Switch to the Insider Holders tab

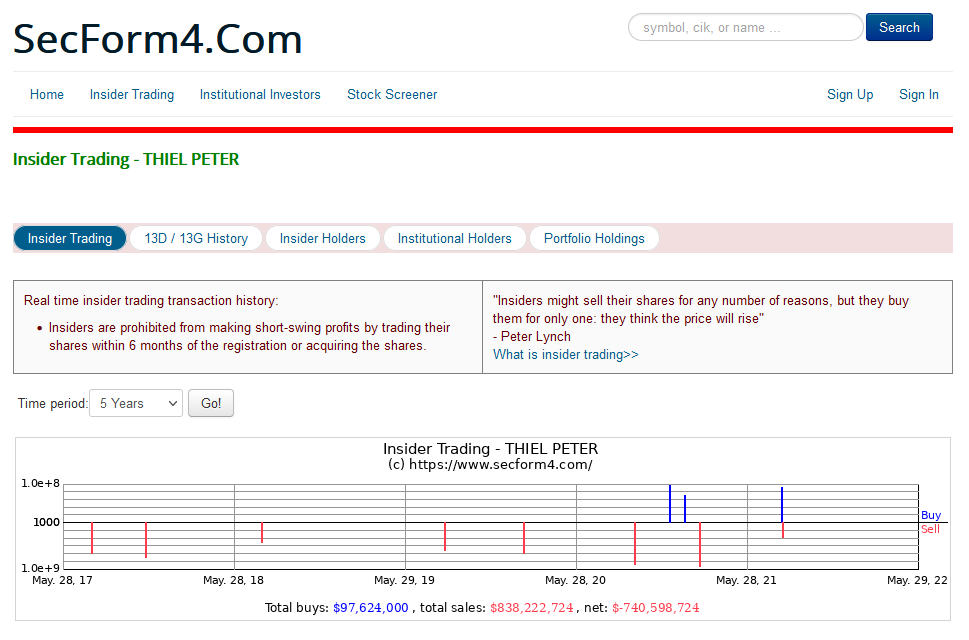[323, 238]
